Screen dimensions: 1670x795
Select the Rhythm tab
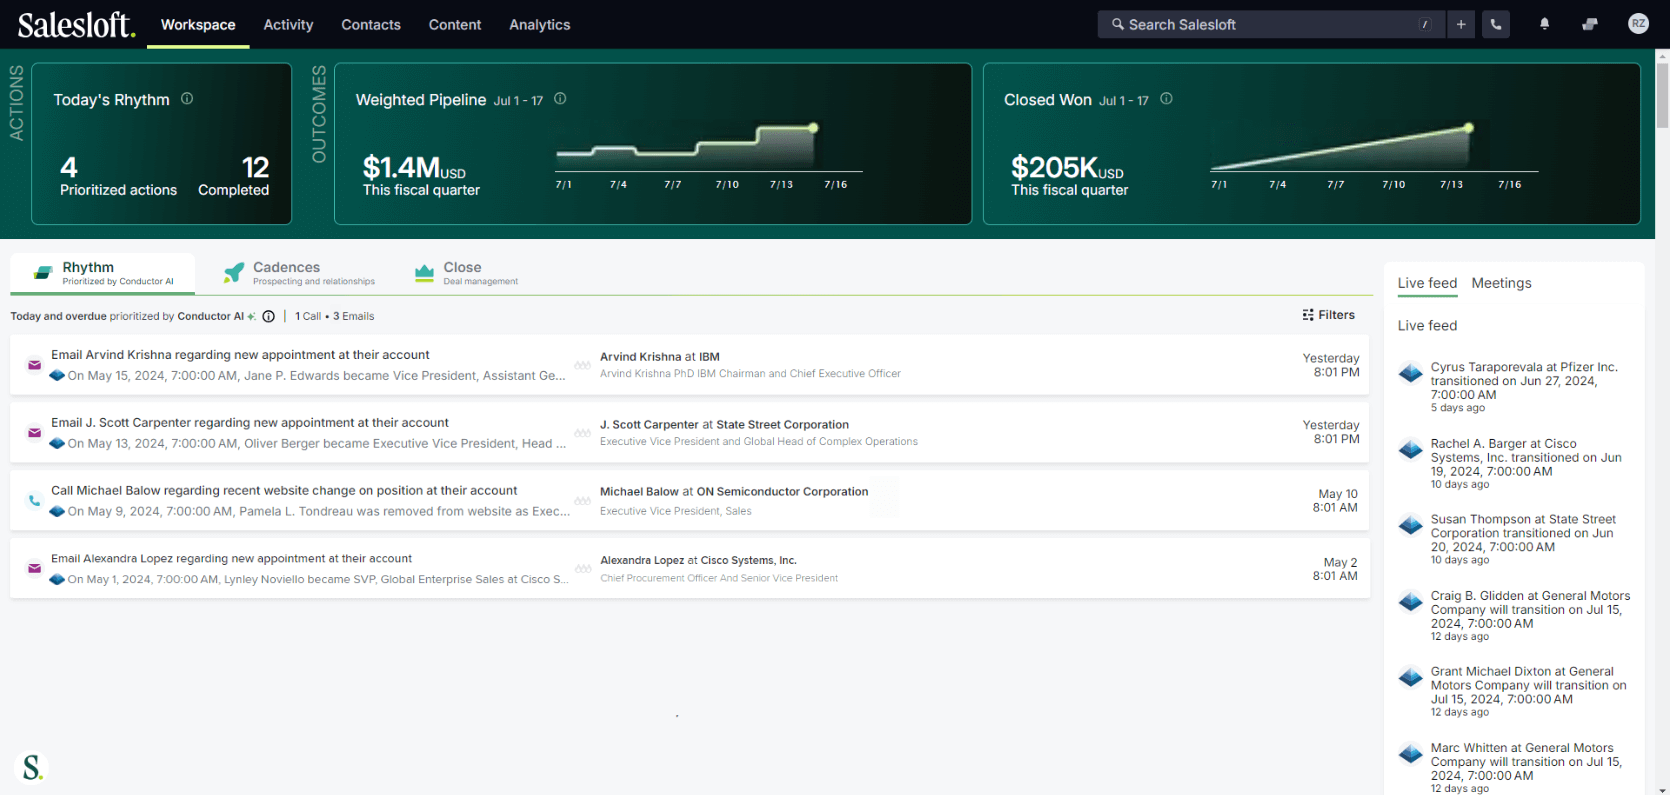[x=102, y=273]
